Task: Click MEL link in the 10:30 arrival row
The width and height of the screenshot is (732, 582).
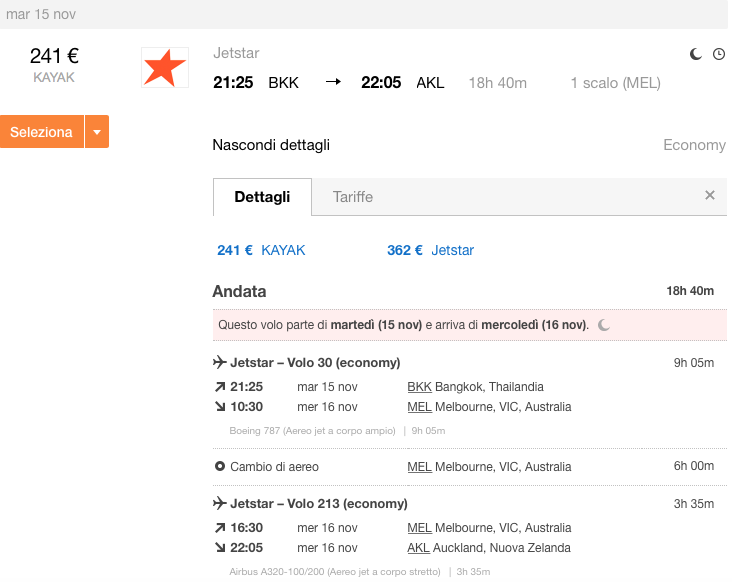Action: click(419, 407)
